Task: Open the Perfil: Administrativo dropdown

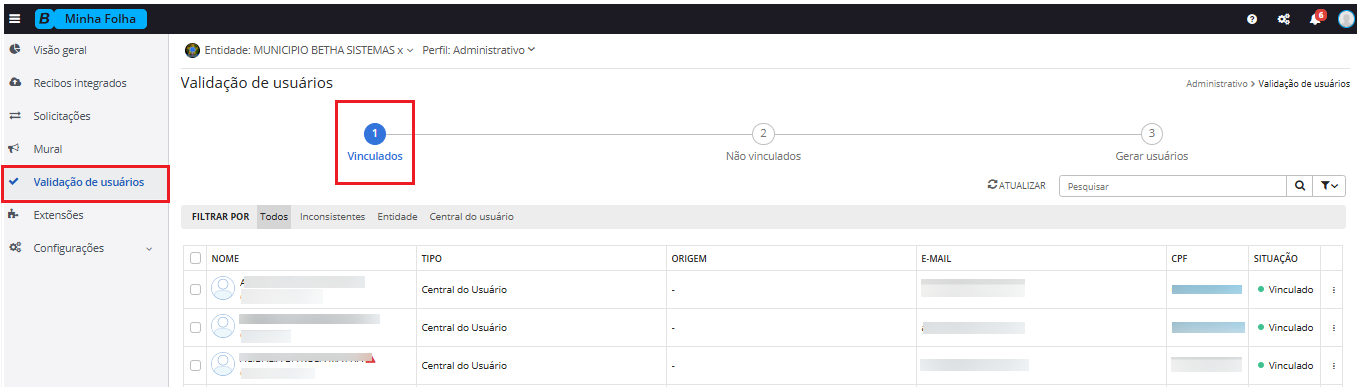Action: coord(479,50)
